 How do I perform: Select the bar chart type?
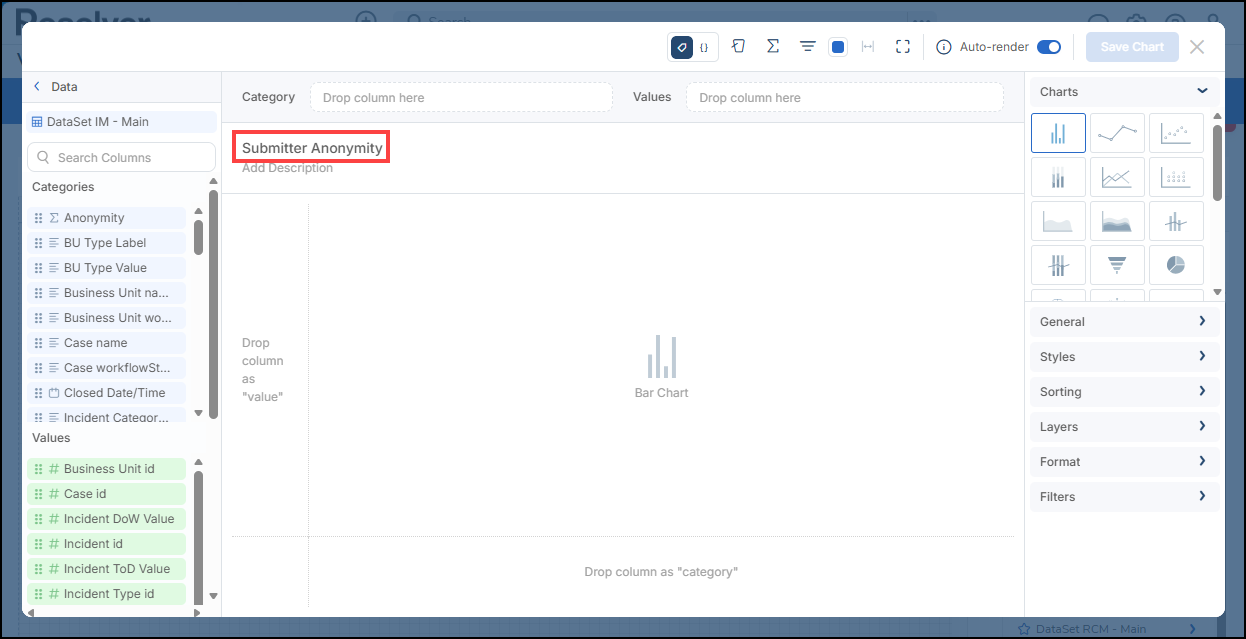pos(1058,133)
